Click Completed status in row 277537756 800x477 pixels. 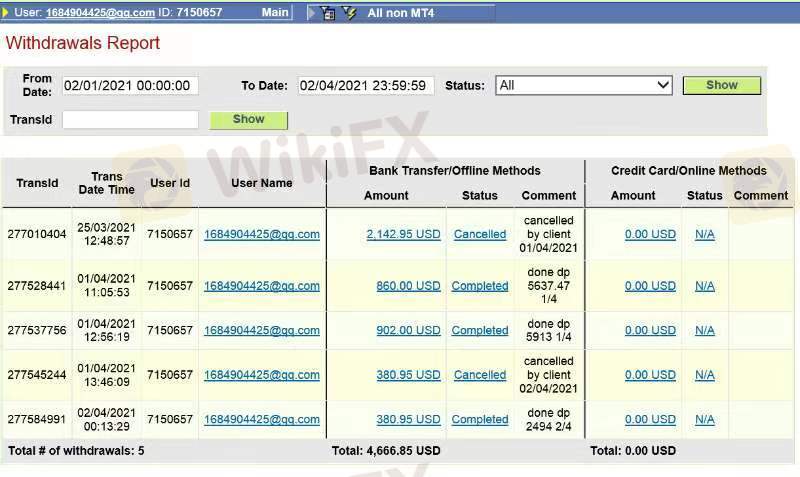tap(480, 330)
